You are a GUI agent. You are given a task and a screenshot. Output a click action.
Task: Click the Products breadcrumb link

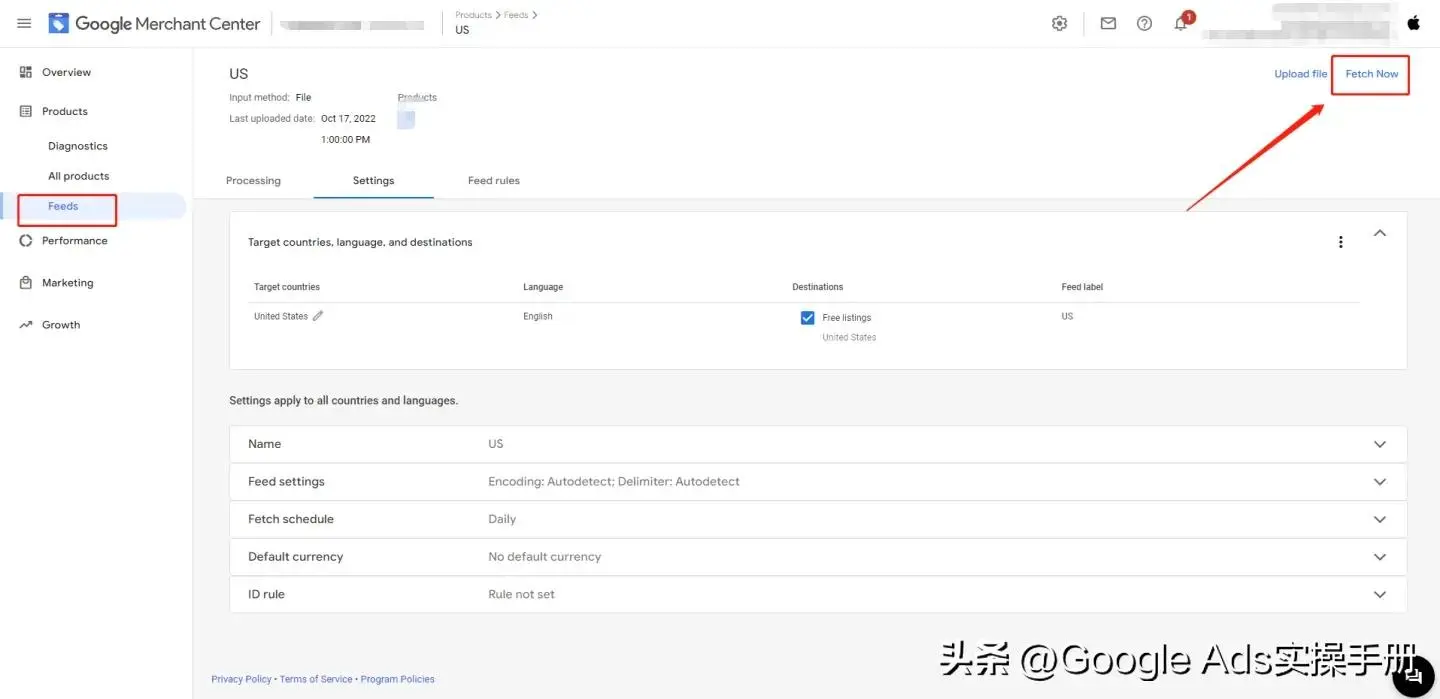pos(473,15)
